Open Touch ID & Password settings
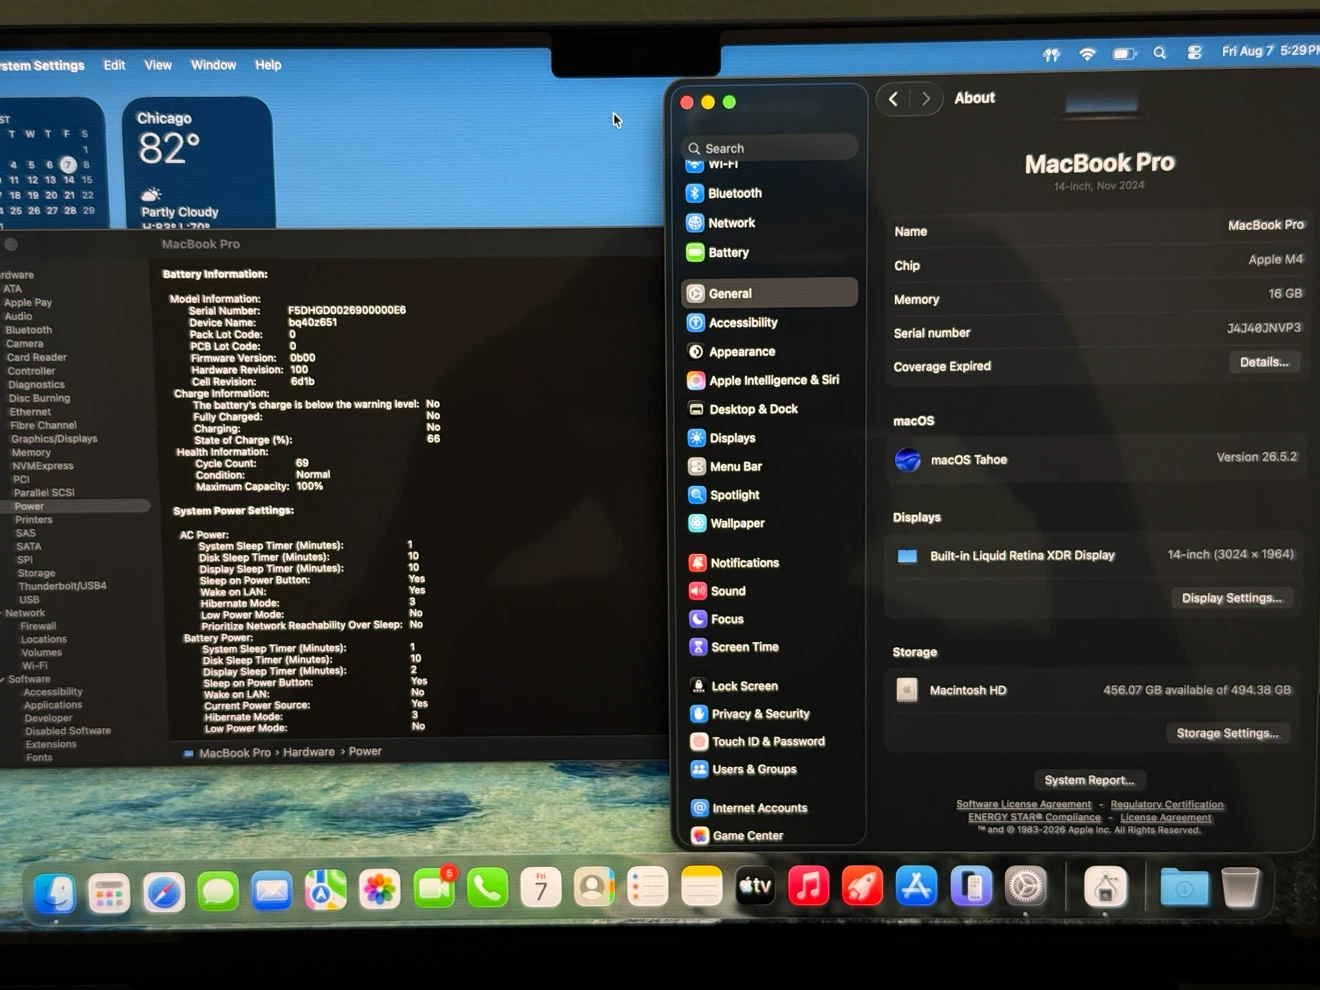 (770, 741)
